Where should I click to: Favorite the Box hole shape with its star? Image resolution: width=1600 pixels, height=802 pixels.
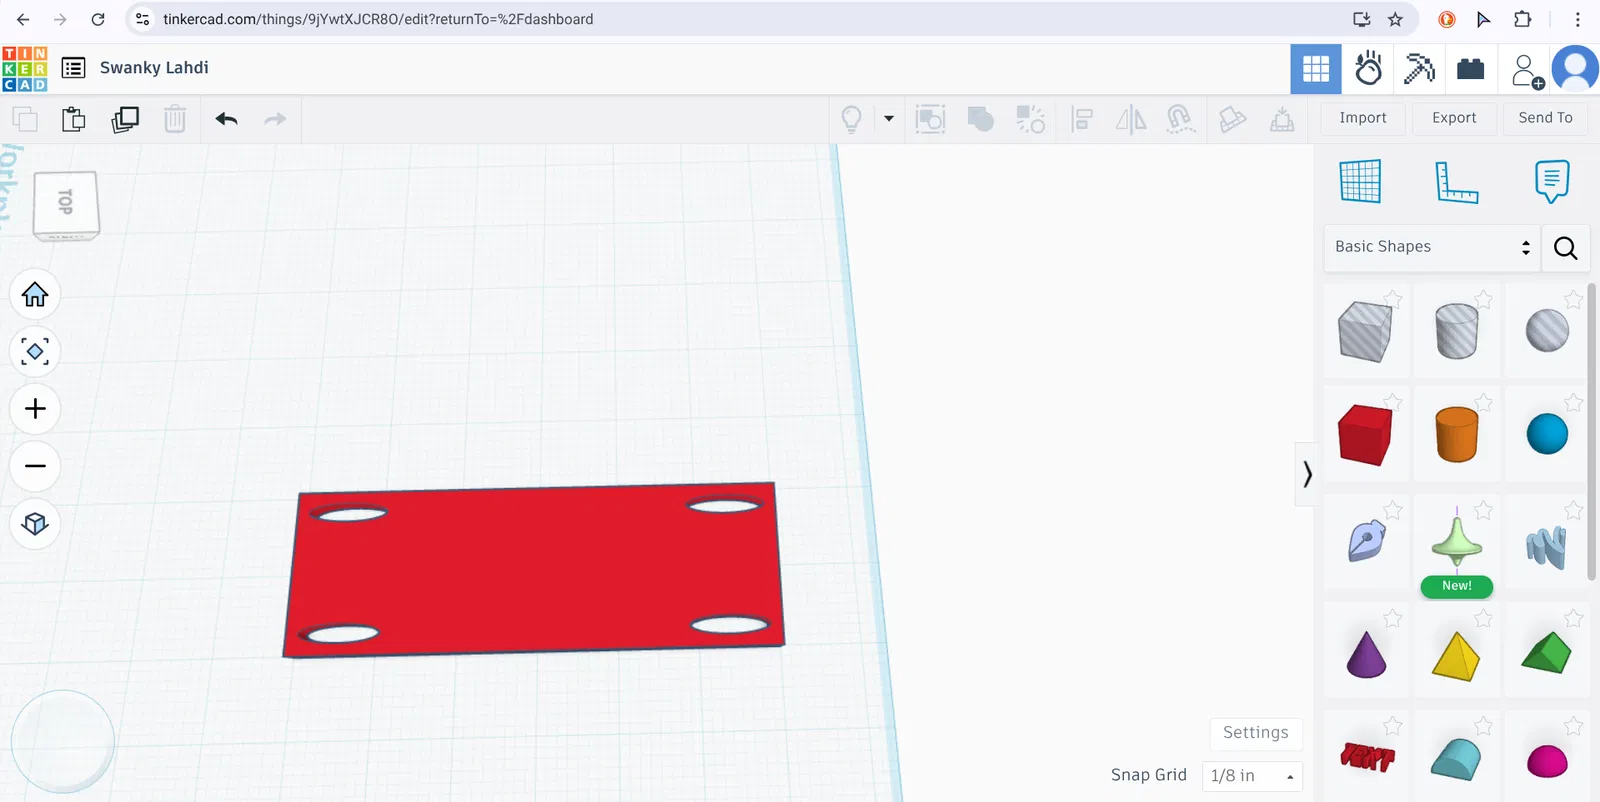tap(1393, 298)
